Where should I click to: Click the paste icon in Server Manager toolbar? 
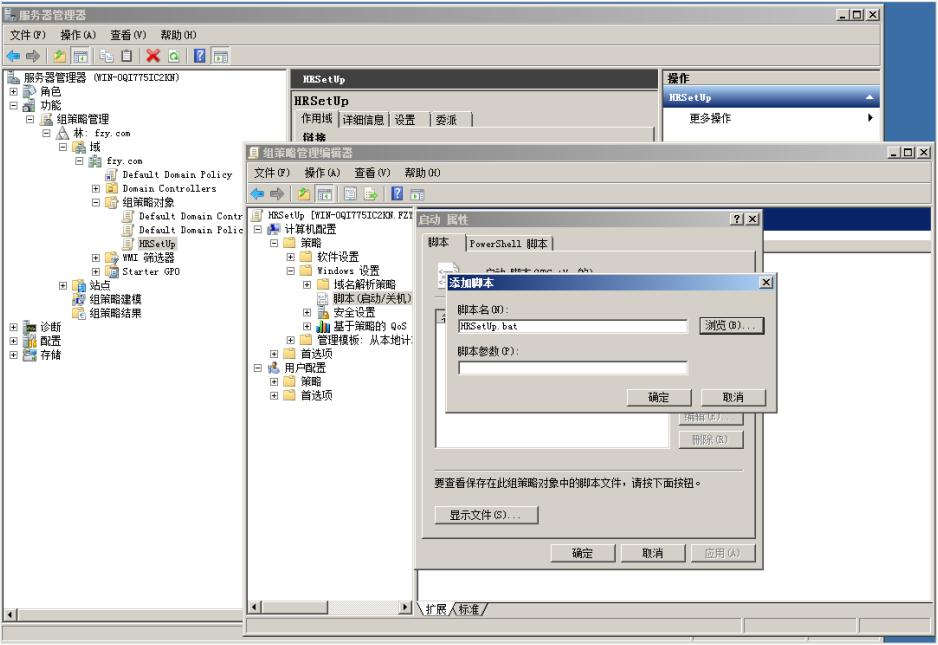[x=125, y=54]
